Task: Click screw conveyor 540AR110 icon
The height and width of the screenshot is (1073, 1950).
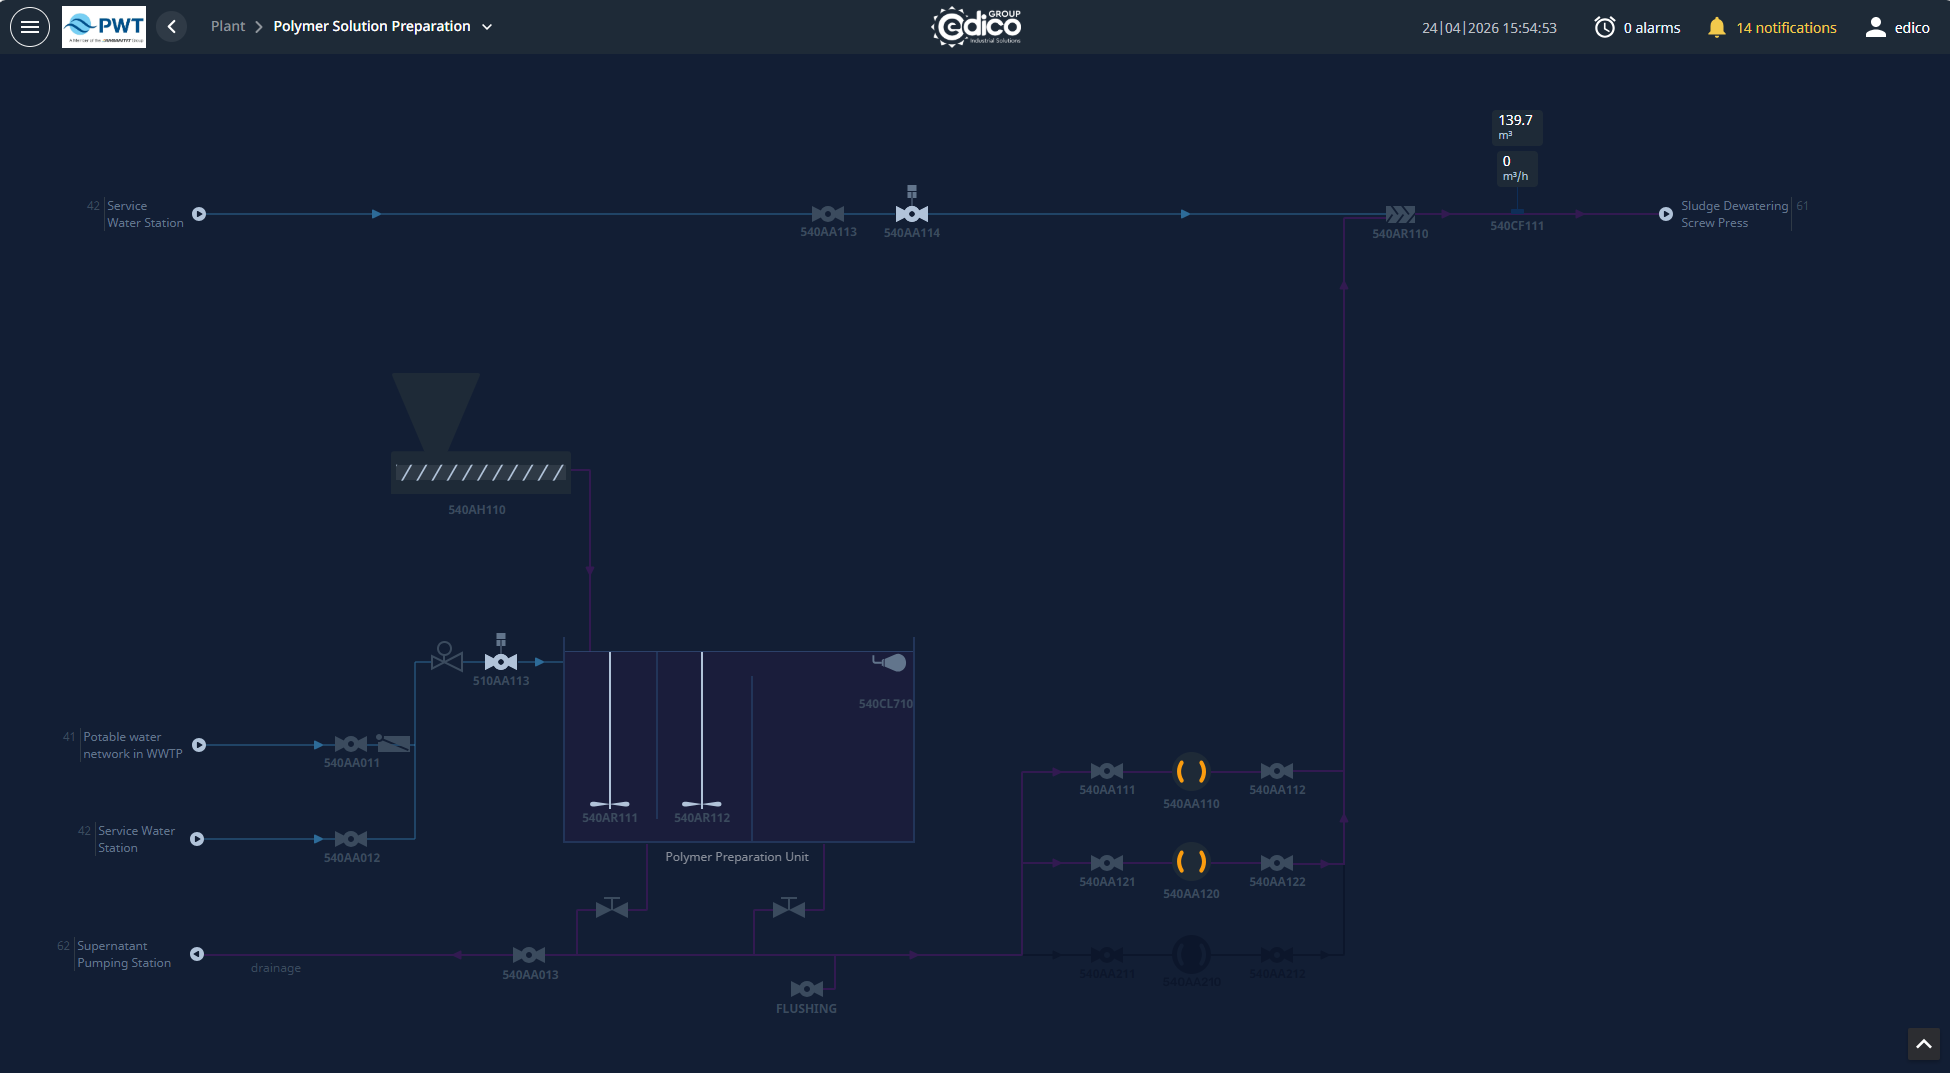Action: coord(1399,214)
